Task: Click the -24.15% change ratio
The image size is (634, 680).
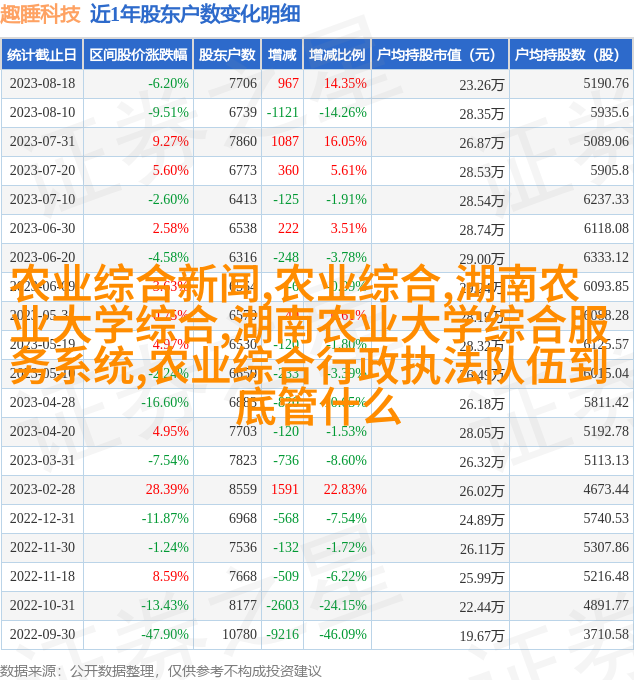Action: [343, 605]
